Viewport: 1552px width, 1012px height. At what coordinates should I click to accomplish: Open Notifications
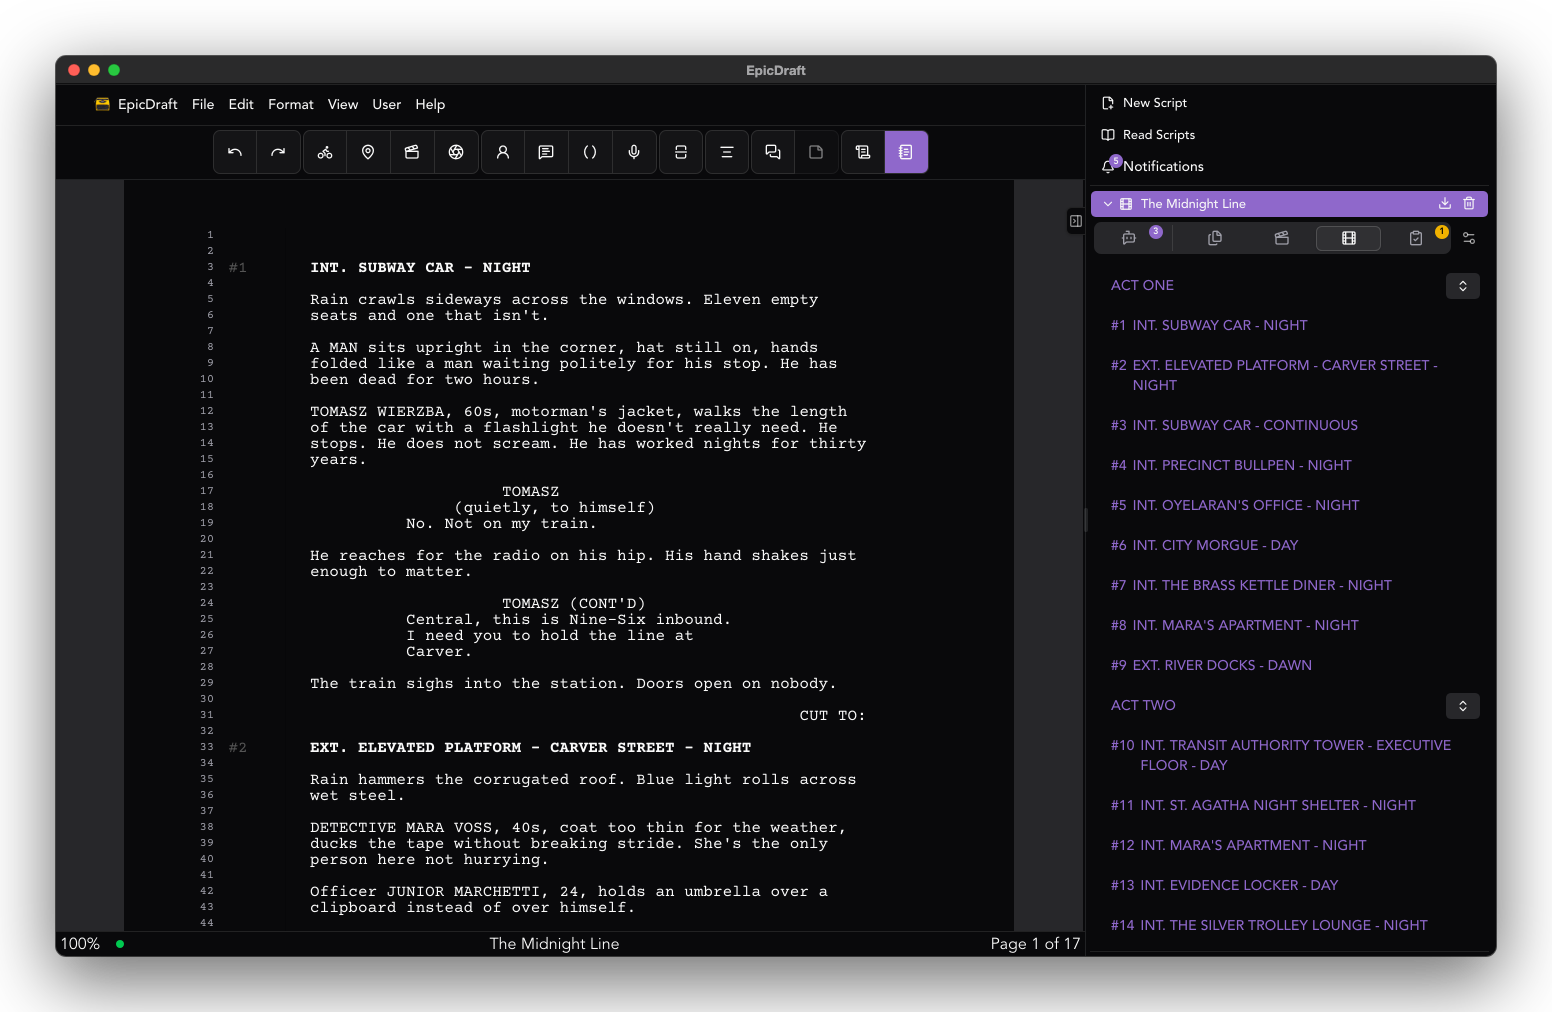pos(1152,166)
